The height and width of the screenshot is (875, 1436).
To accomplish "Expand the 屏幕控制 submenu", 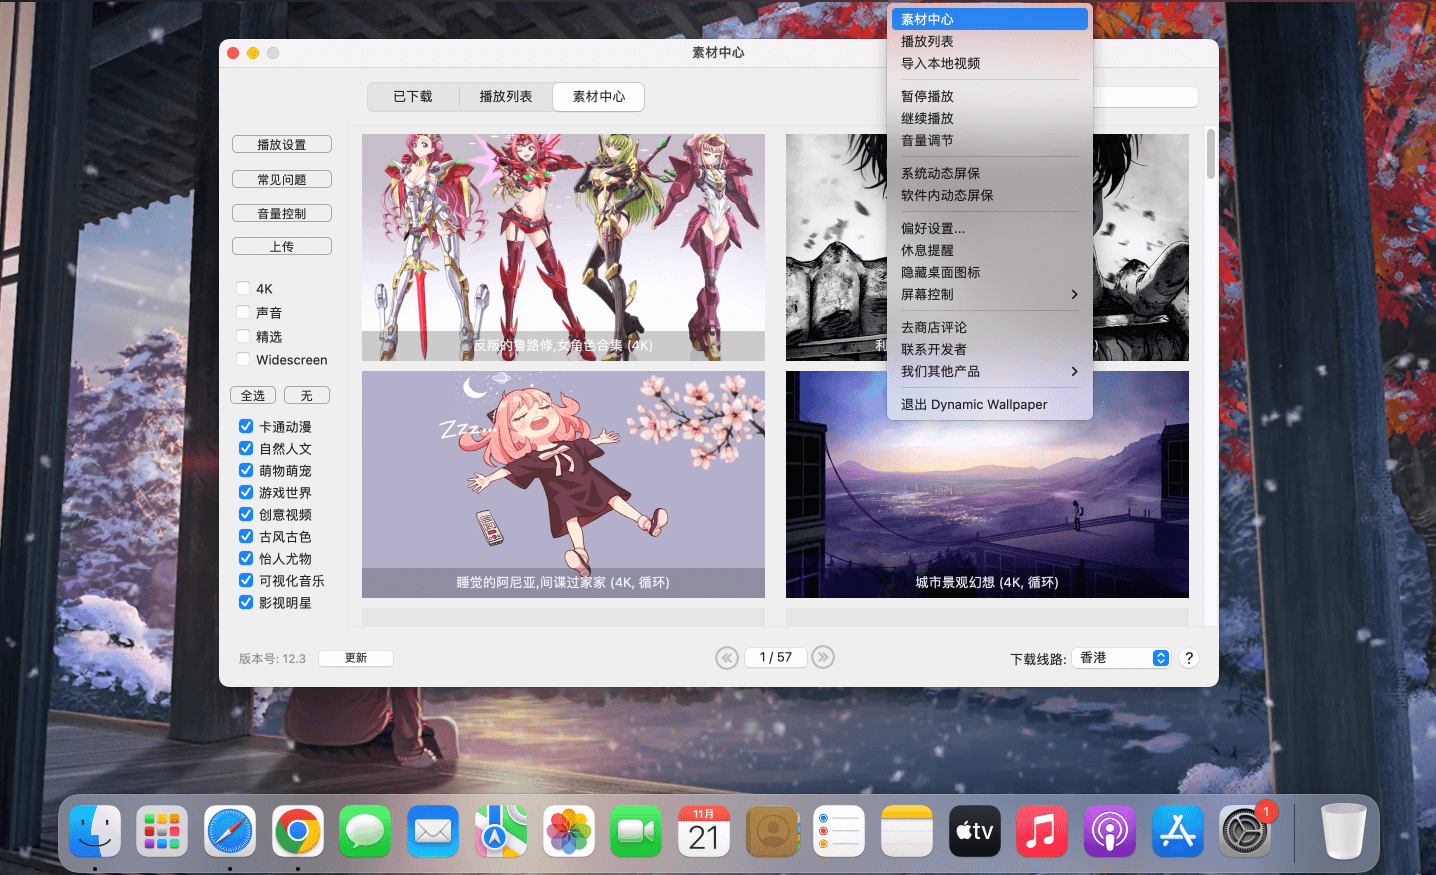I will (x=989, y=295).
